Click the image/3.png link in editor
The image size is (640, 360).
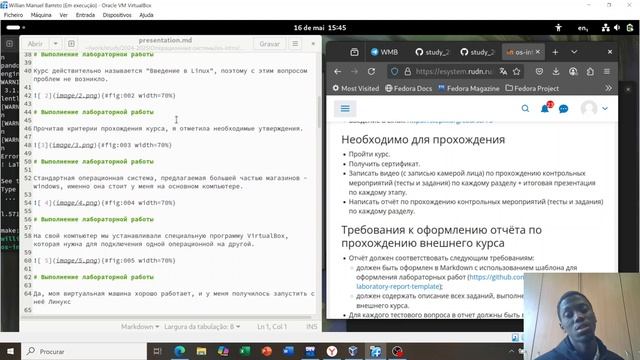tap(74, 145)
